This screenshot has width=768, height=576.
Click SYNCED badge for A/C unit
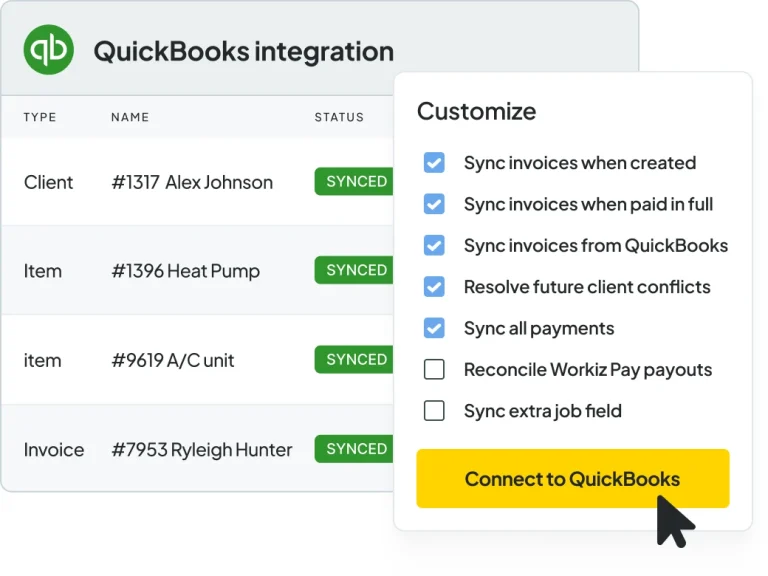[354, 360]
